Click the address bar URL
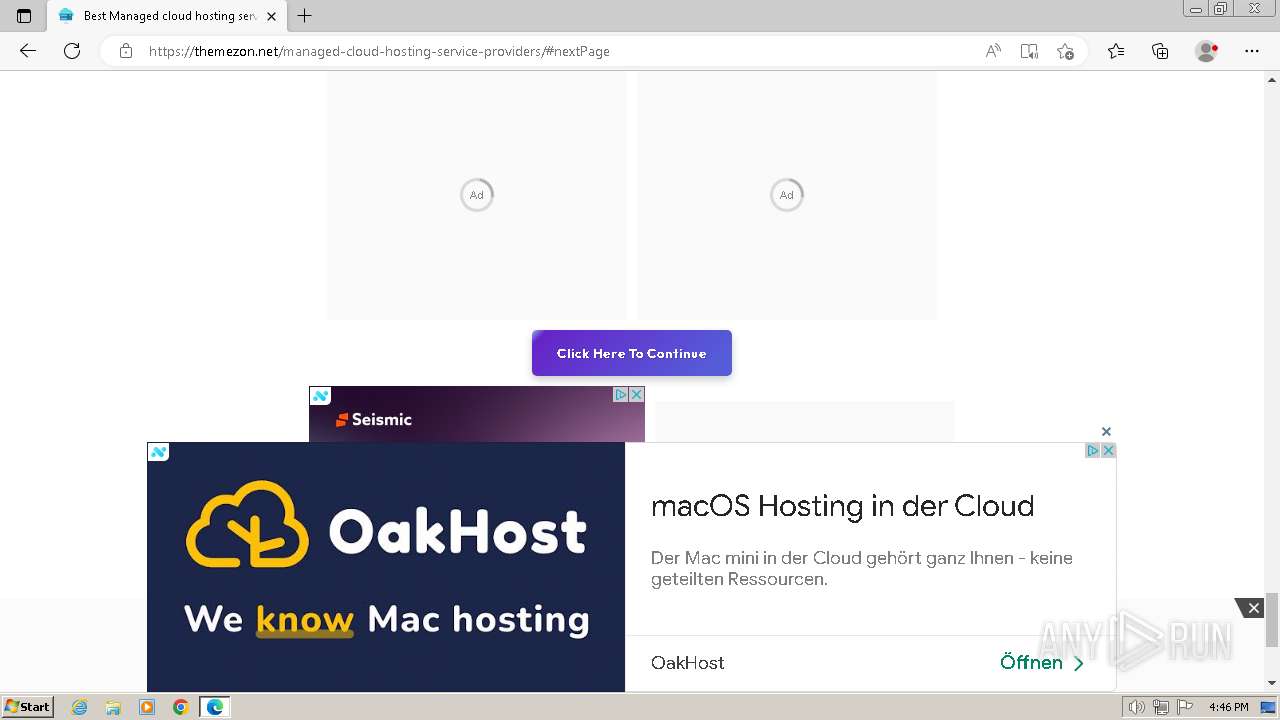The height and width of the screenshot is (720, 1280). pos(379,51)
